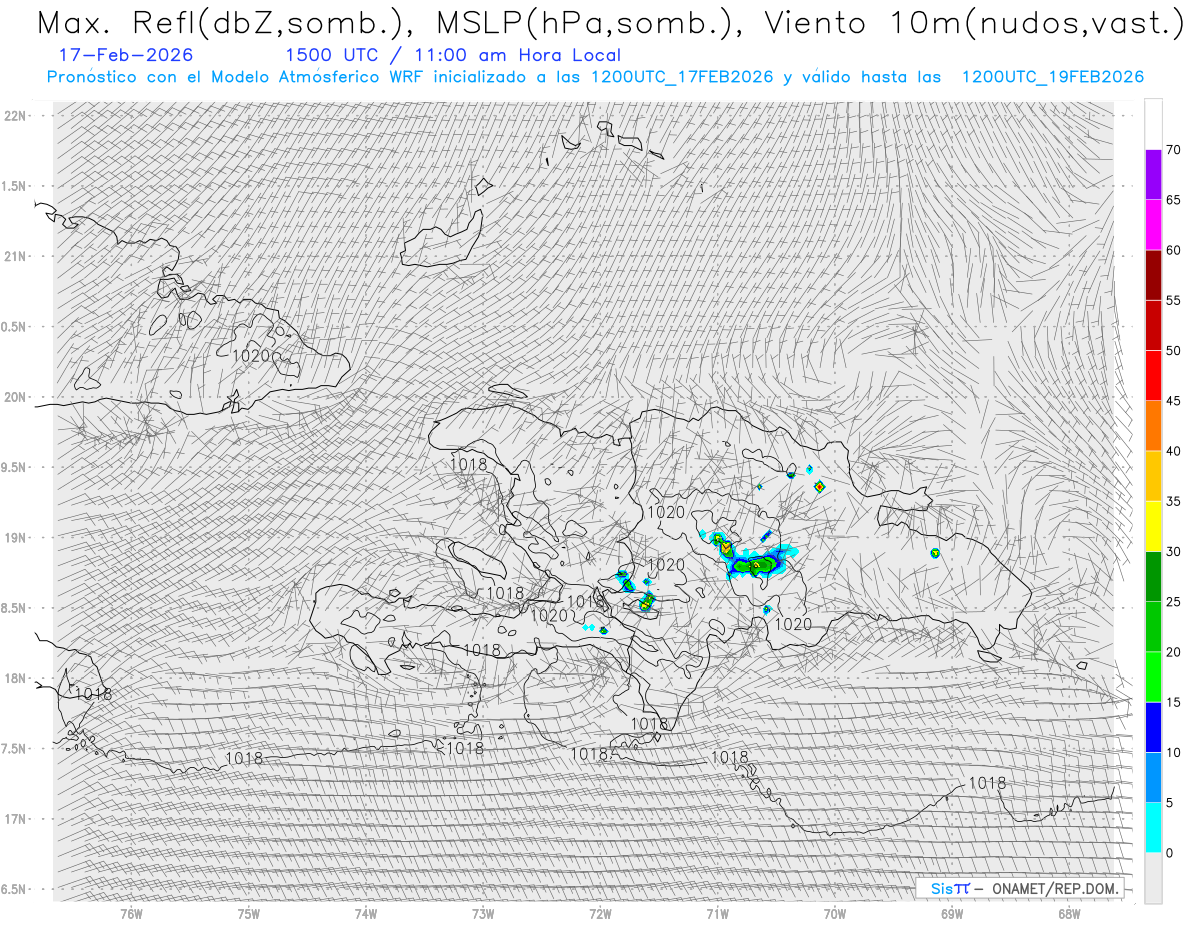The image size is (1200, 927).
Task: Click the colorbar scale value '20'
Action: point(1173,652)
